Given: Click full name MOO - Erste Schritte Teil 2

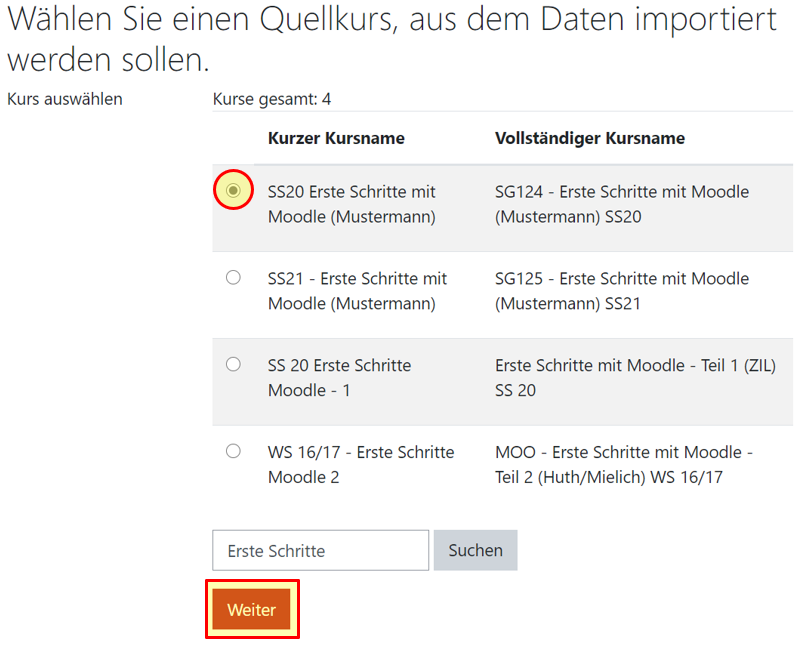Looking at the screenshot, I should pos(624,465).
